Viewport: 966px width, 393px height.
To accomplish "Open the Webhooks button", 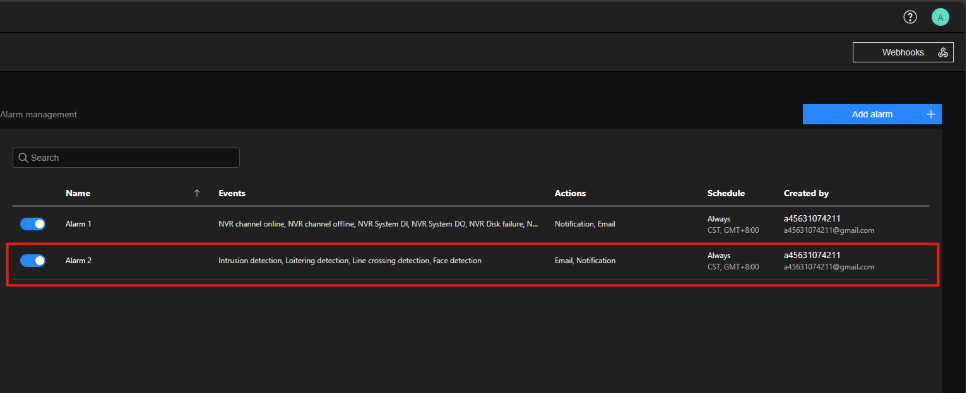I will pyautogui.click(x=903, y=52).
